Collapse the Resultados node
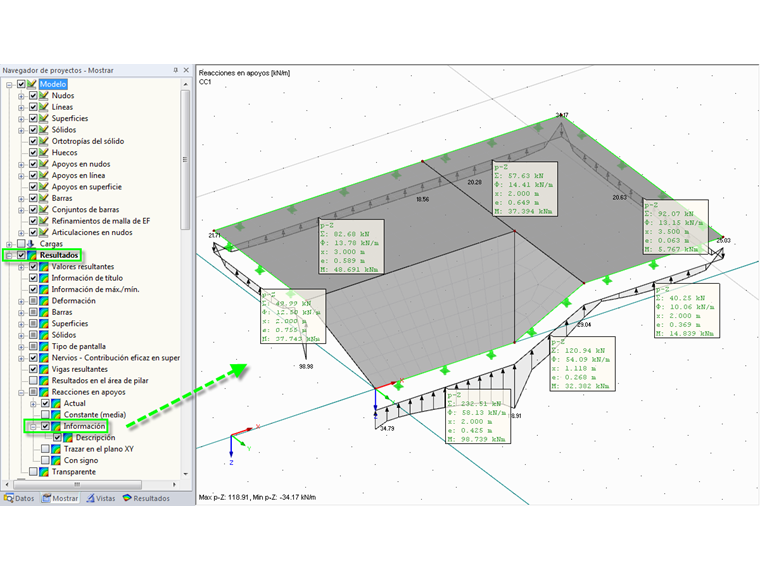Viewport: 760px width, 570px height. tap(9, 255)
